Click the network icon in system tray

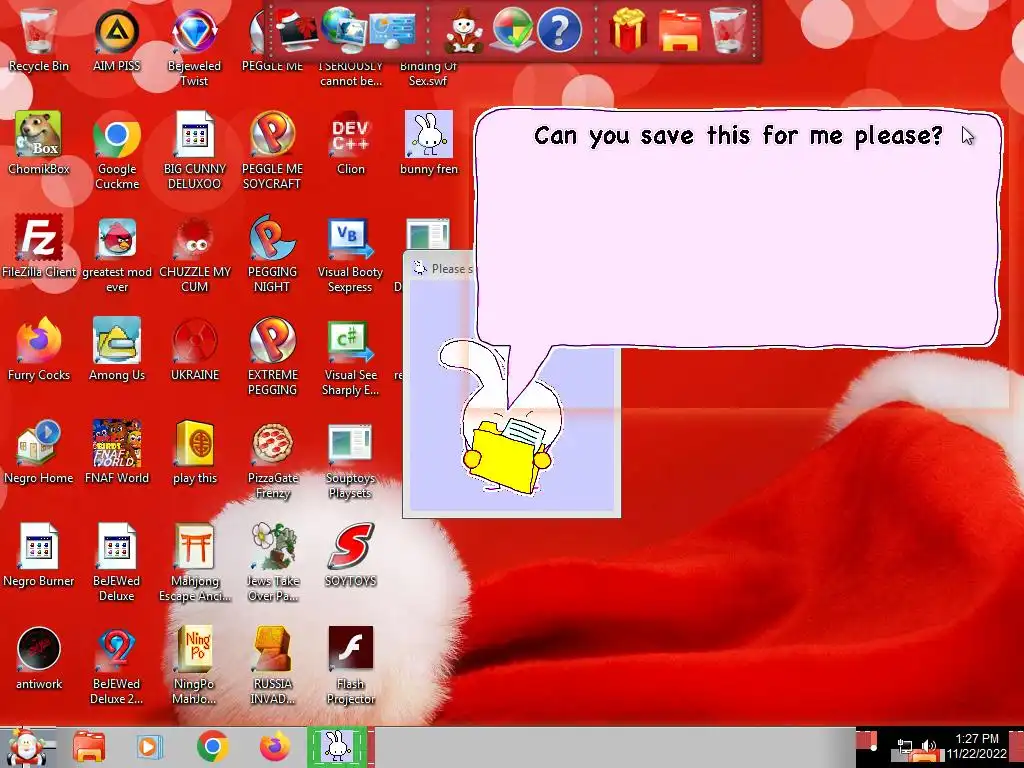(906, 746)
